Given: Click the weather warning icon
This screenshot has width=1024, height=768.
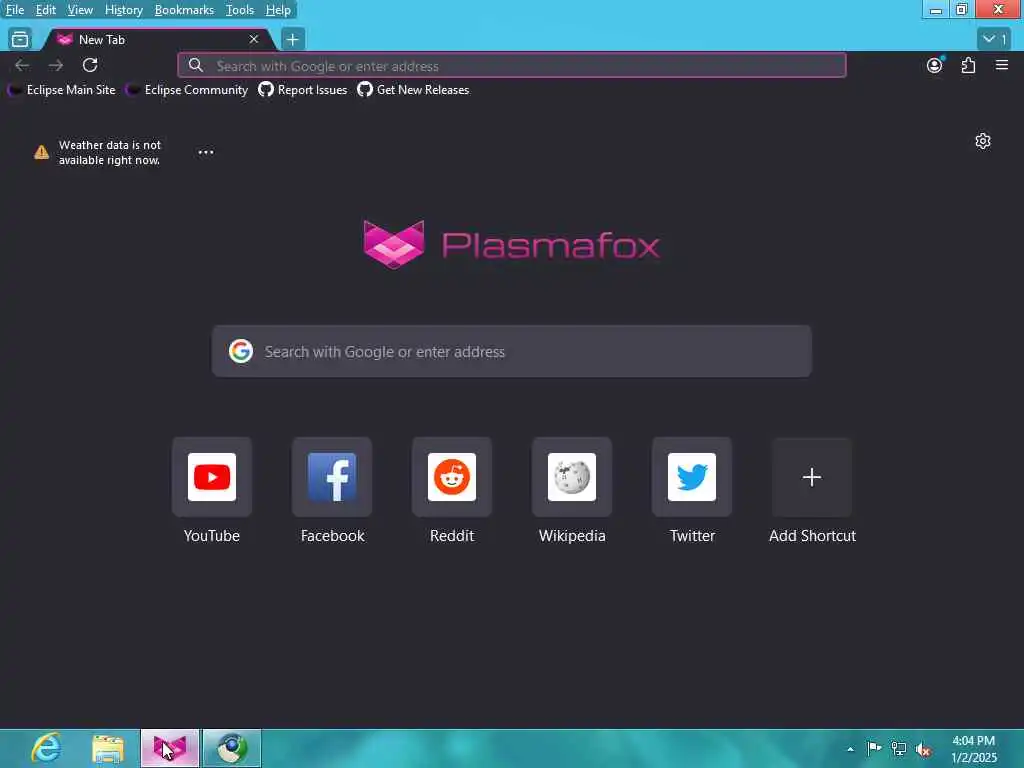Looking at the screenshot, I should 41,152.
